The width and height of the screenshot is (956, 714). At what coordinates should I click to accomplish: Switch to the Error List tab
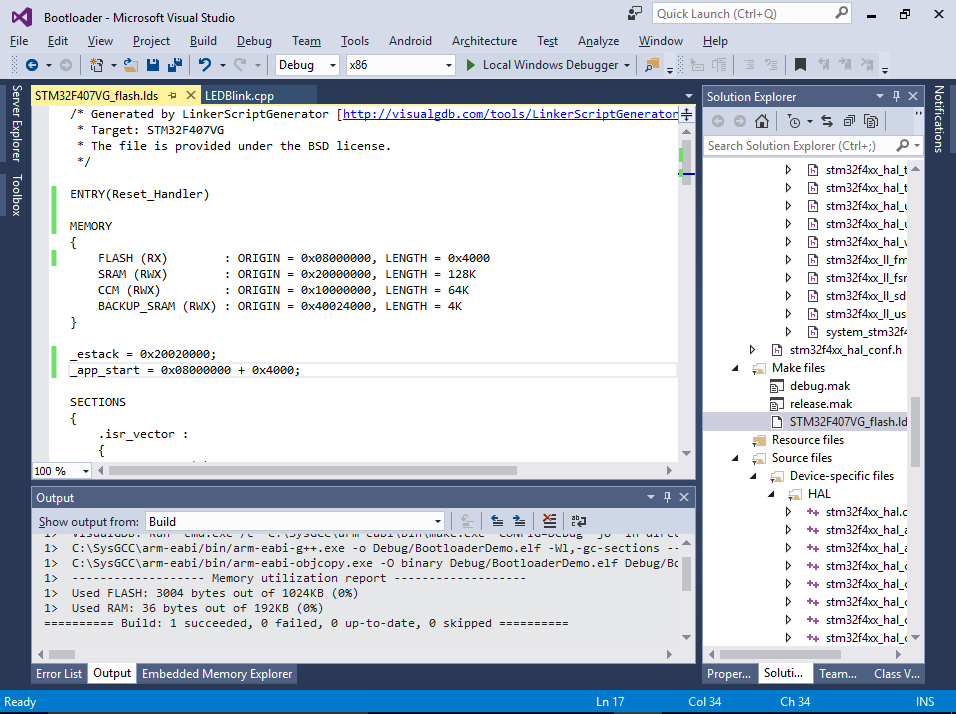click(59, 674)
